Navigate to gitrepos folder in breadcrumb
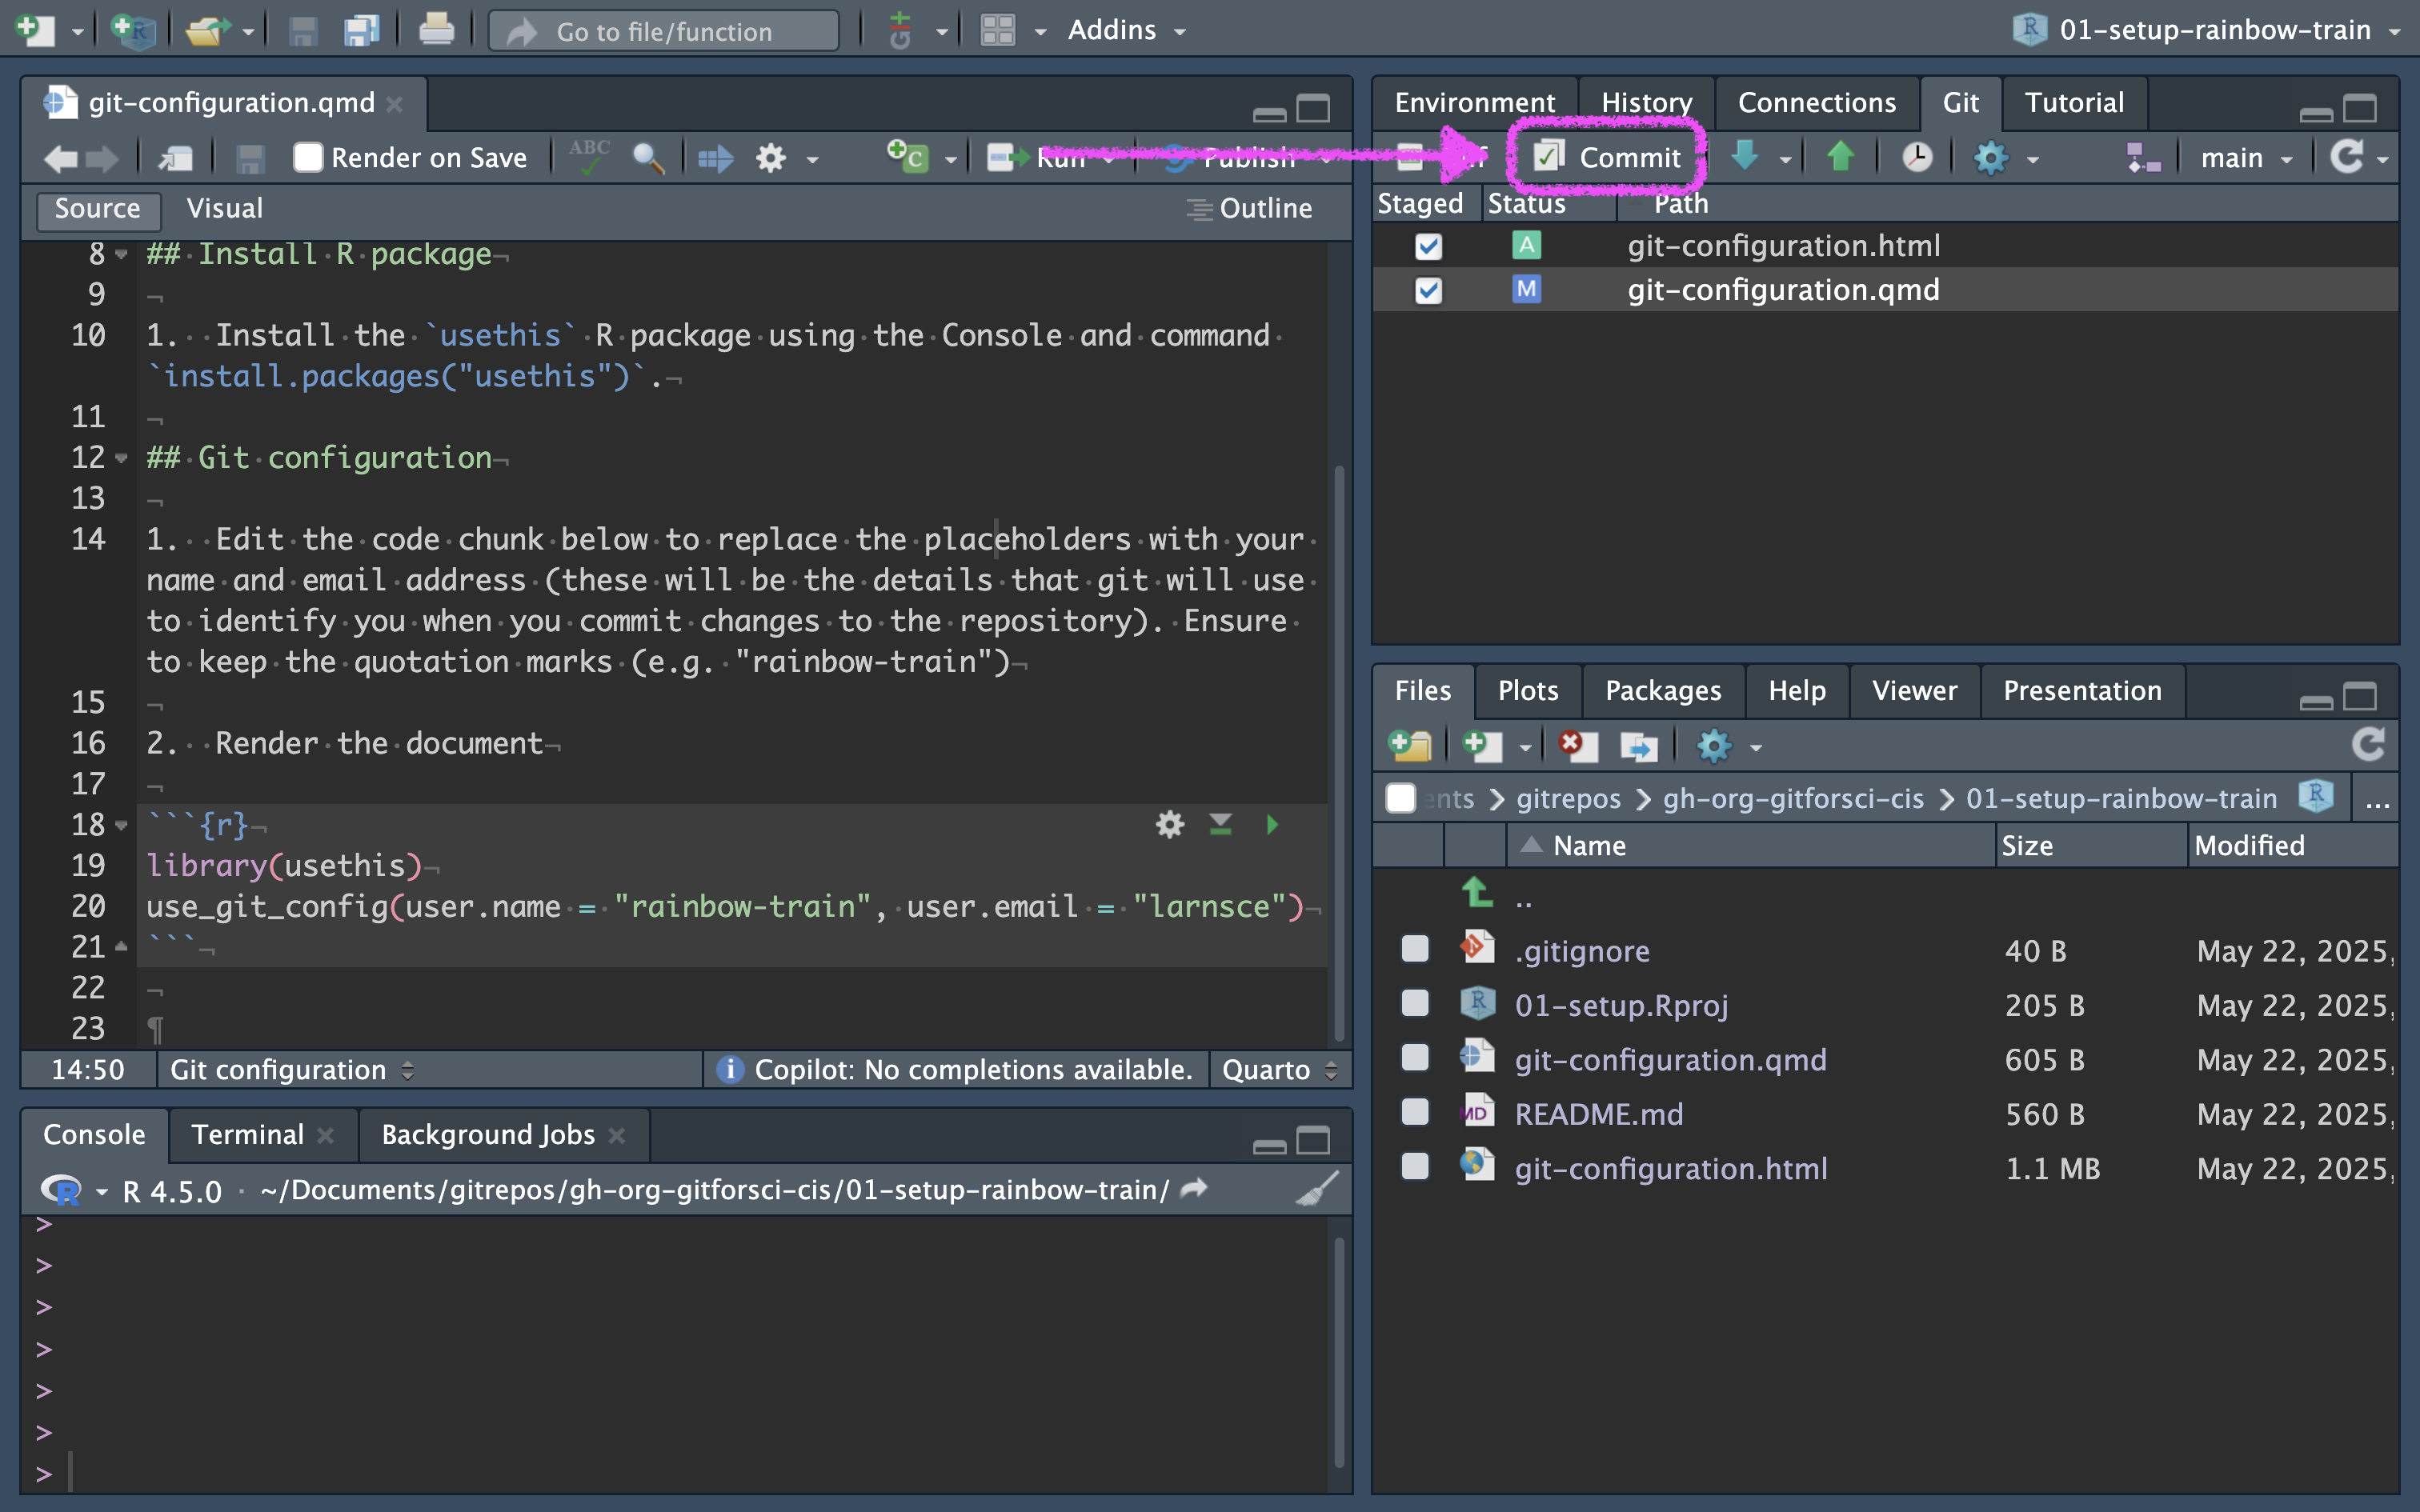Screen dimensions: 2420x1512 [1568, 798]
